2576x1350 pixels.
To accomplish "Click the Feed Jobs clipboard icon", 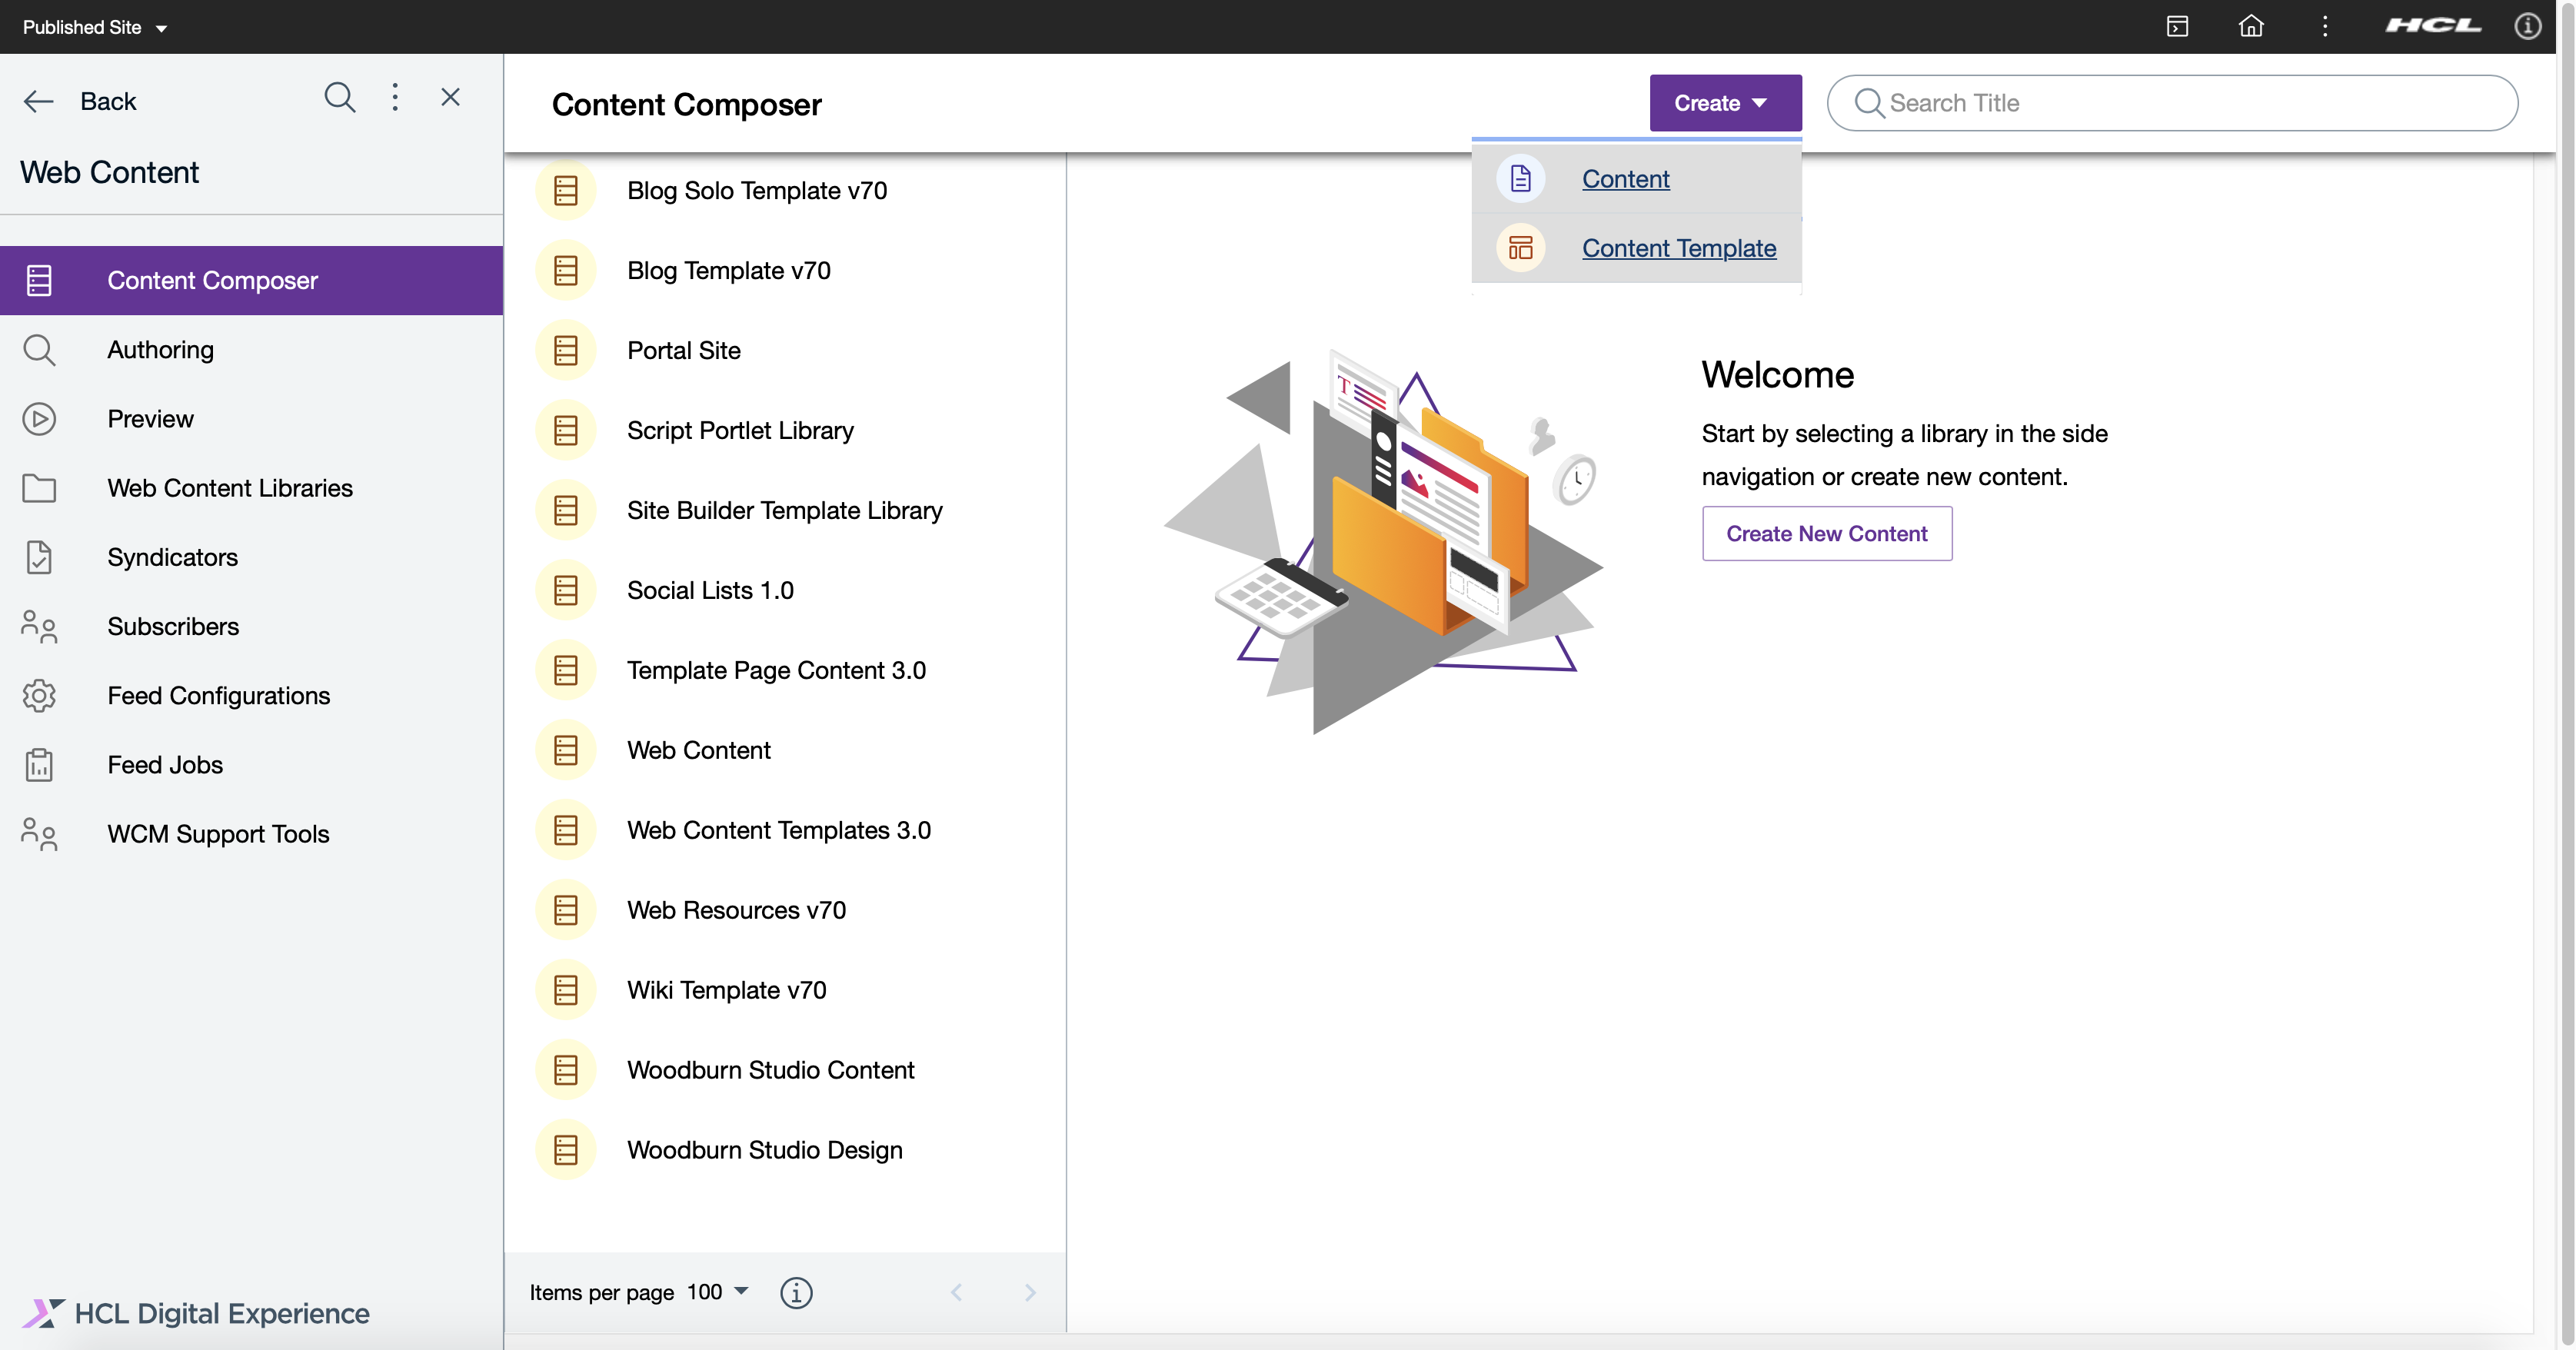I will tap(39, 765).
